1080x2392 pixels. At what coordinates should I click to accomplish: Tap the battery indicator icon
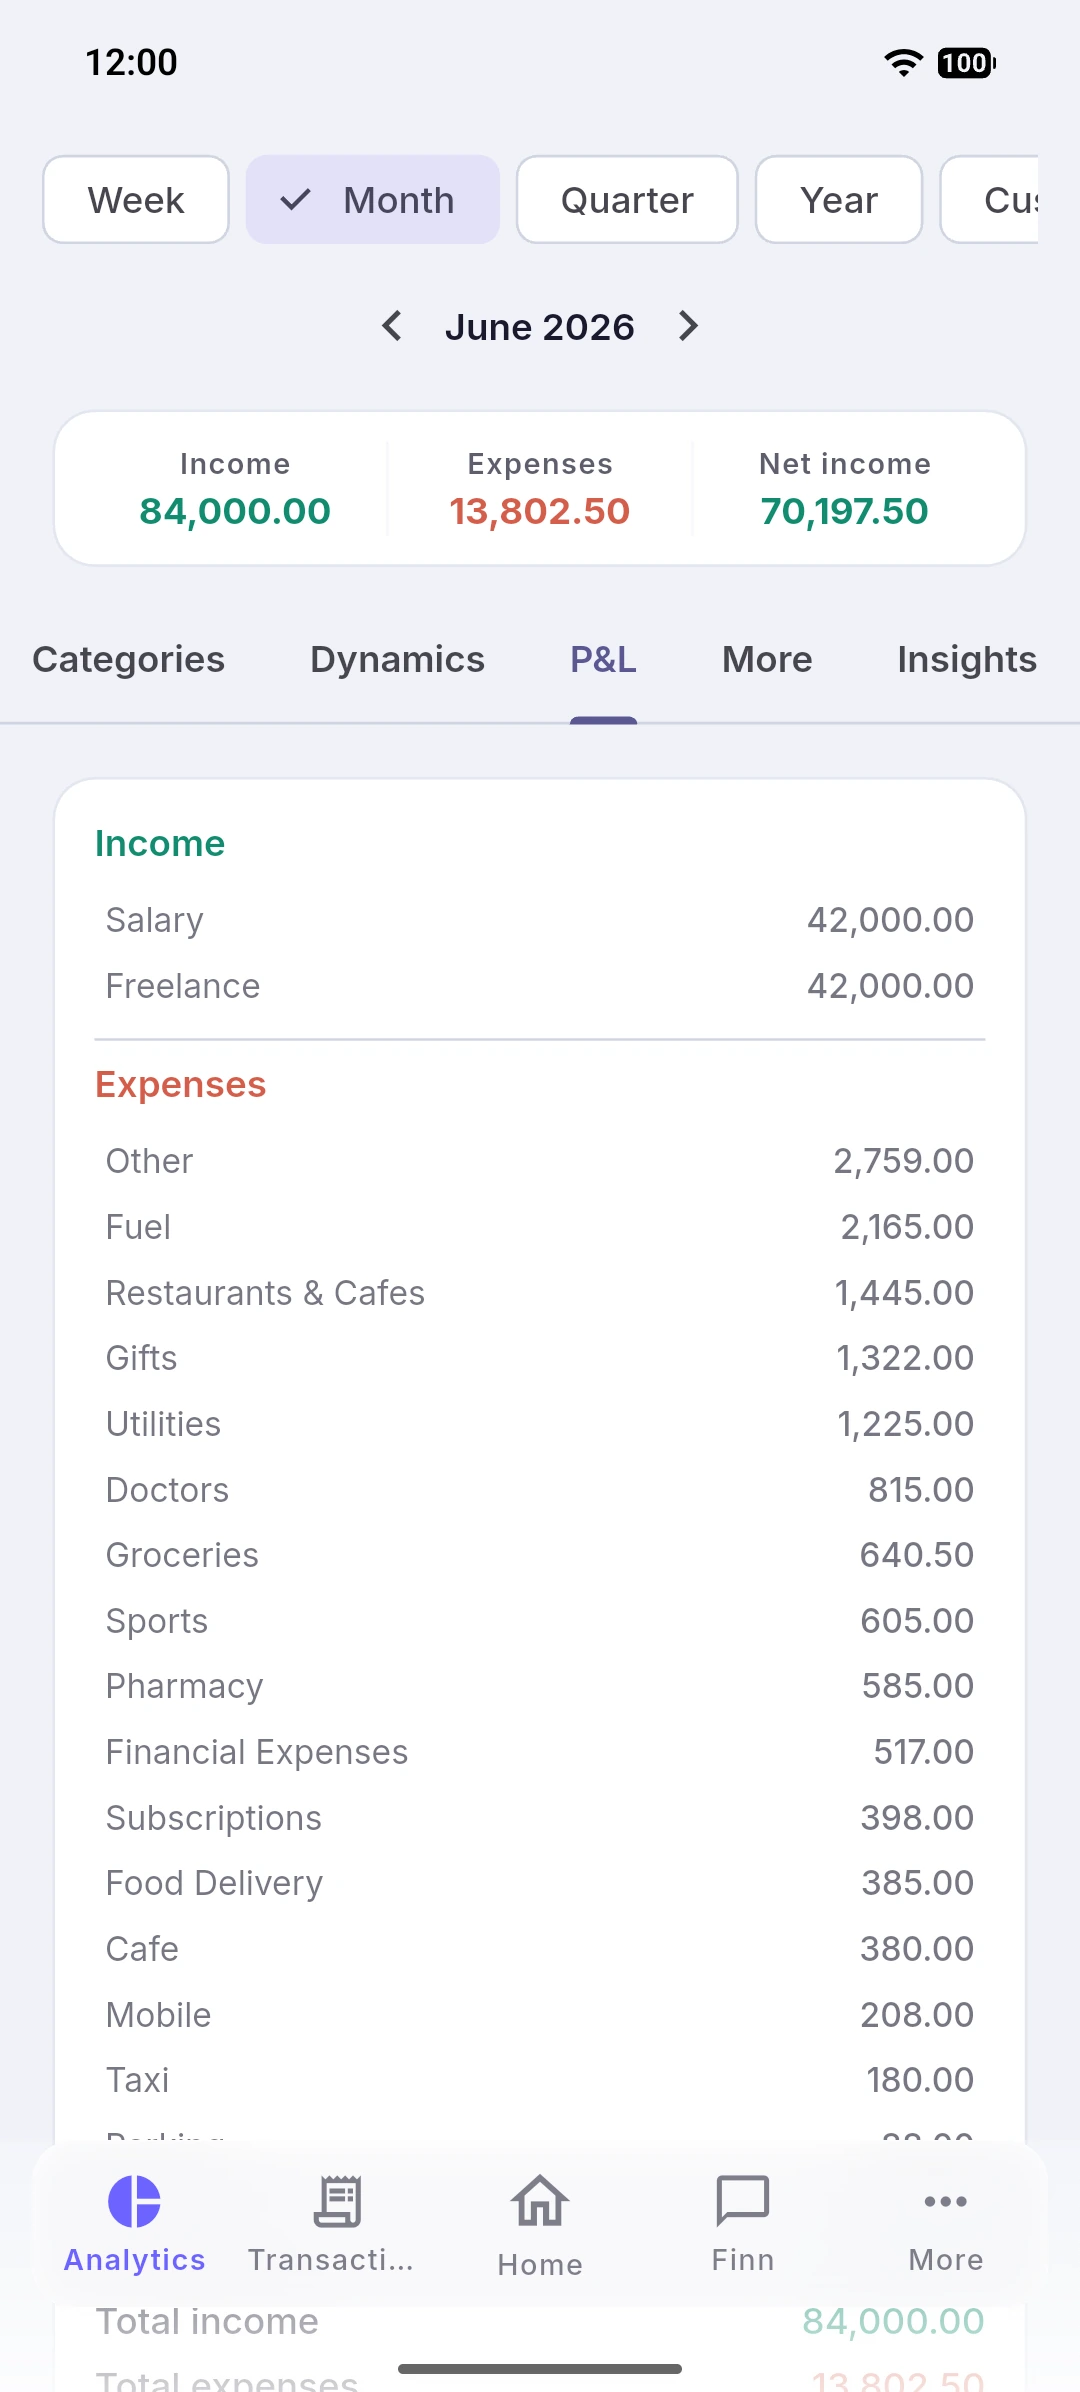pos(966,63)
